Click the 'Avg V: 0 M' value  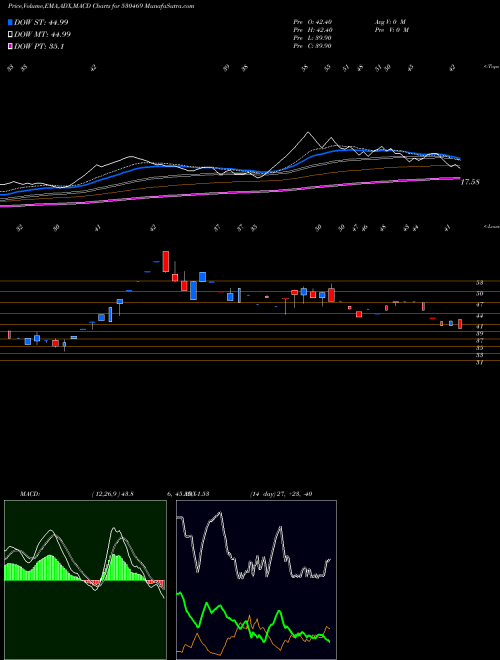click(x=389, y=22)
